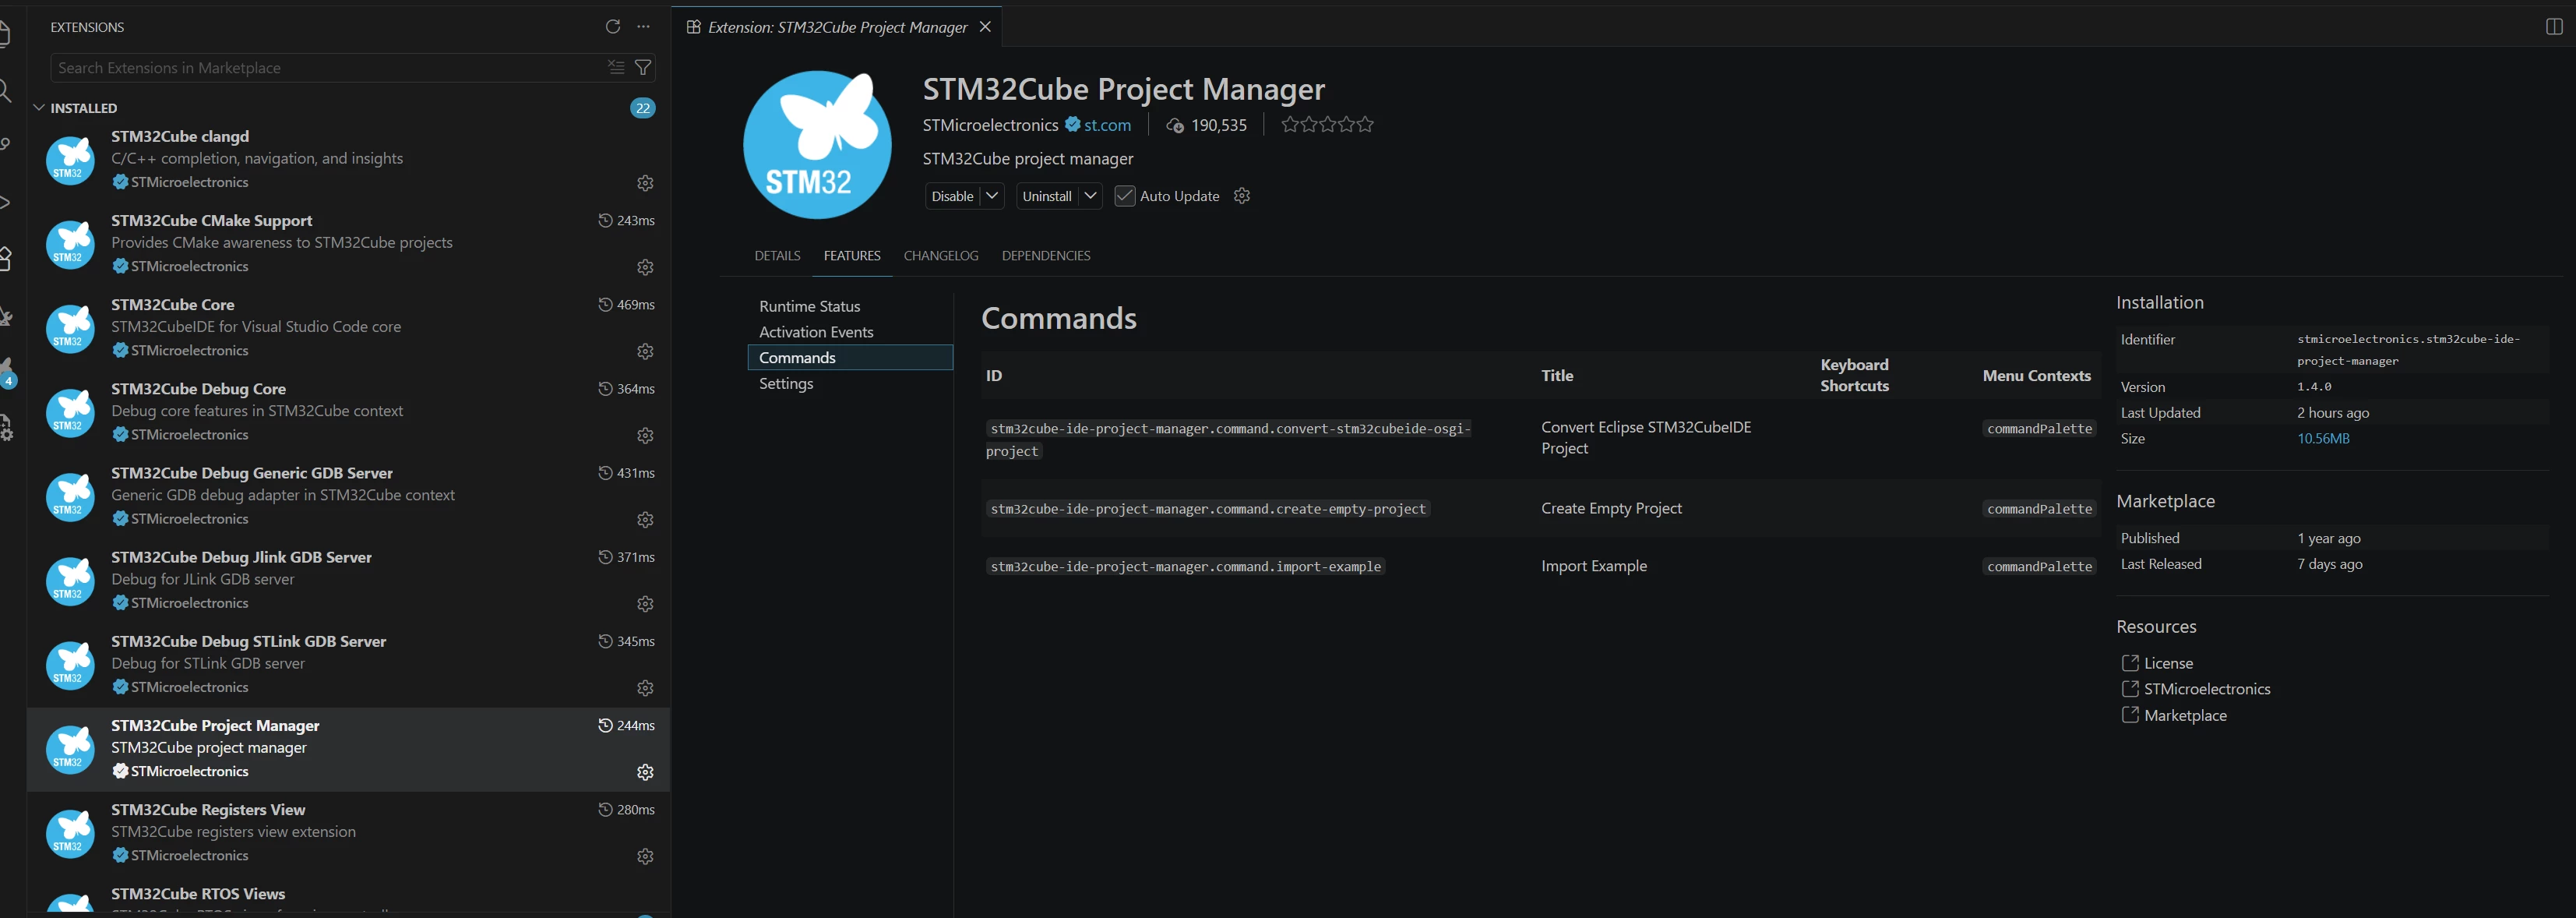The height and width of the screenshot is (918, 2576).
Task: Click commandPalette in Convert Eclipse project row
Action: (x=2039, y=429)
